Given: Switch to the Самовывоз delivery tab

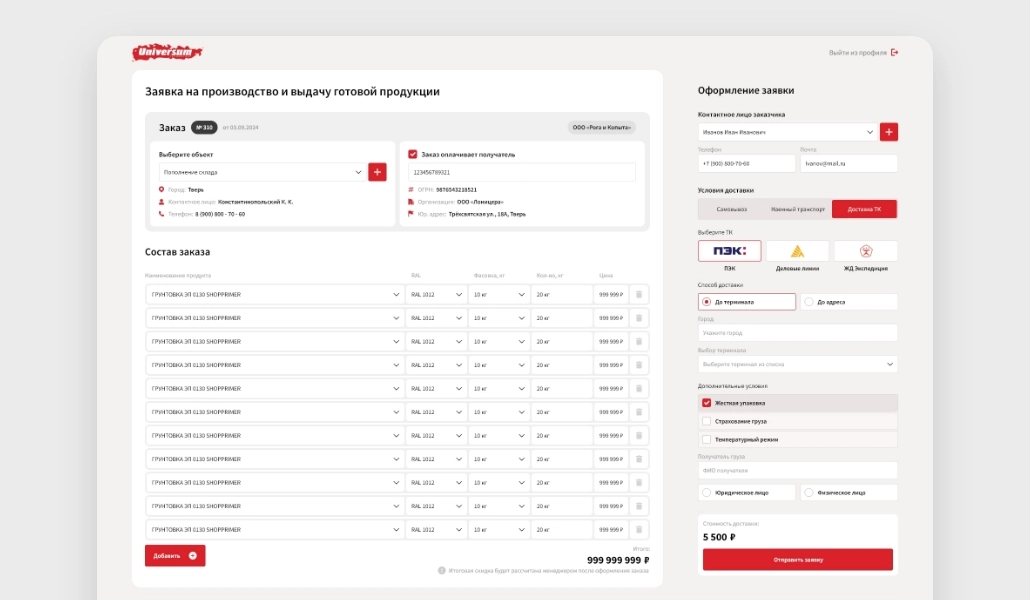Looking at the screenshot, I should [x=731, y=209].
